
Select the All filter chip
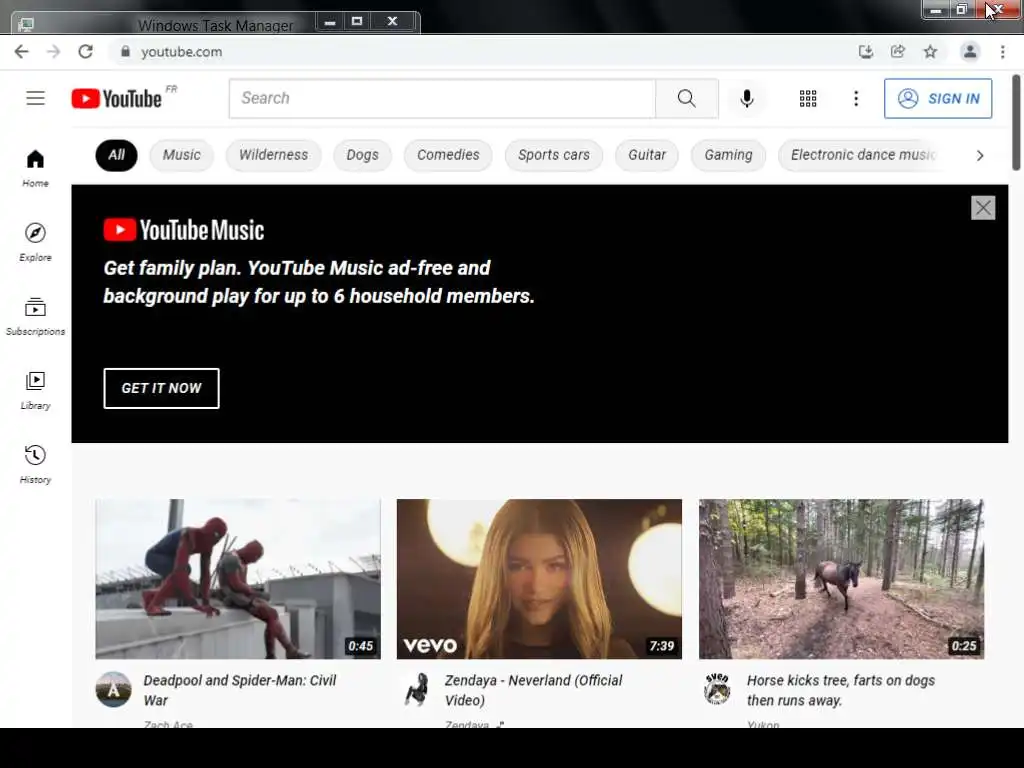116,155
